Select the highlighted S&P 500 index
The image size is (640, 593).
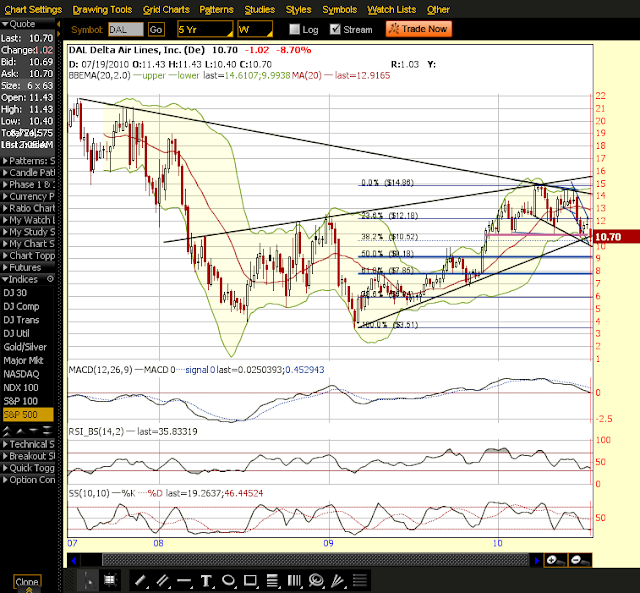point(28,415)
